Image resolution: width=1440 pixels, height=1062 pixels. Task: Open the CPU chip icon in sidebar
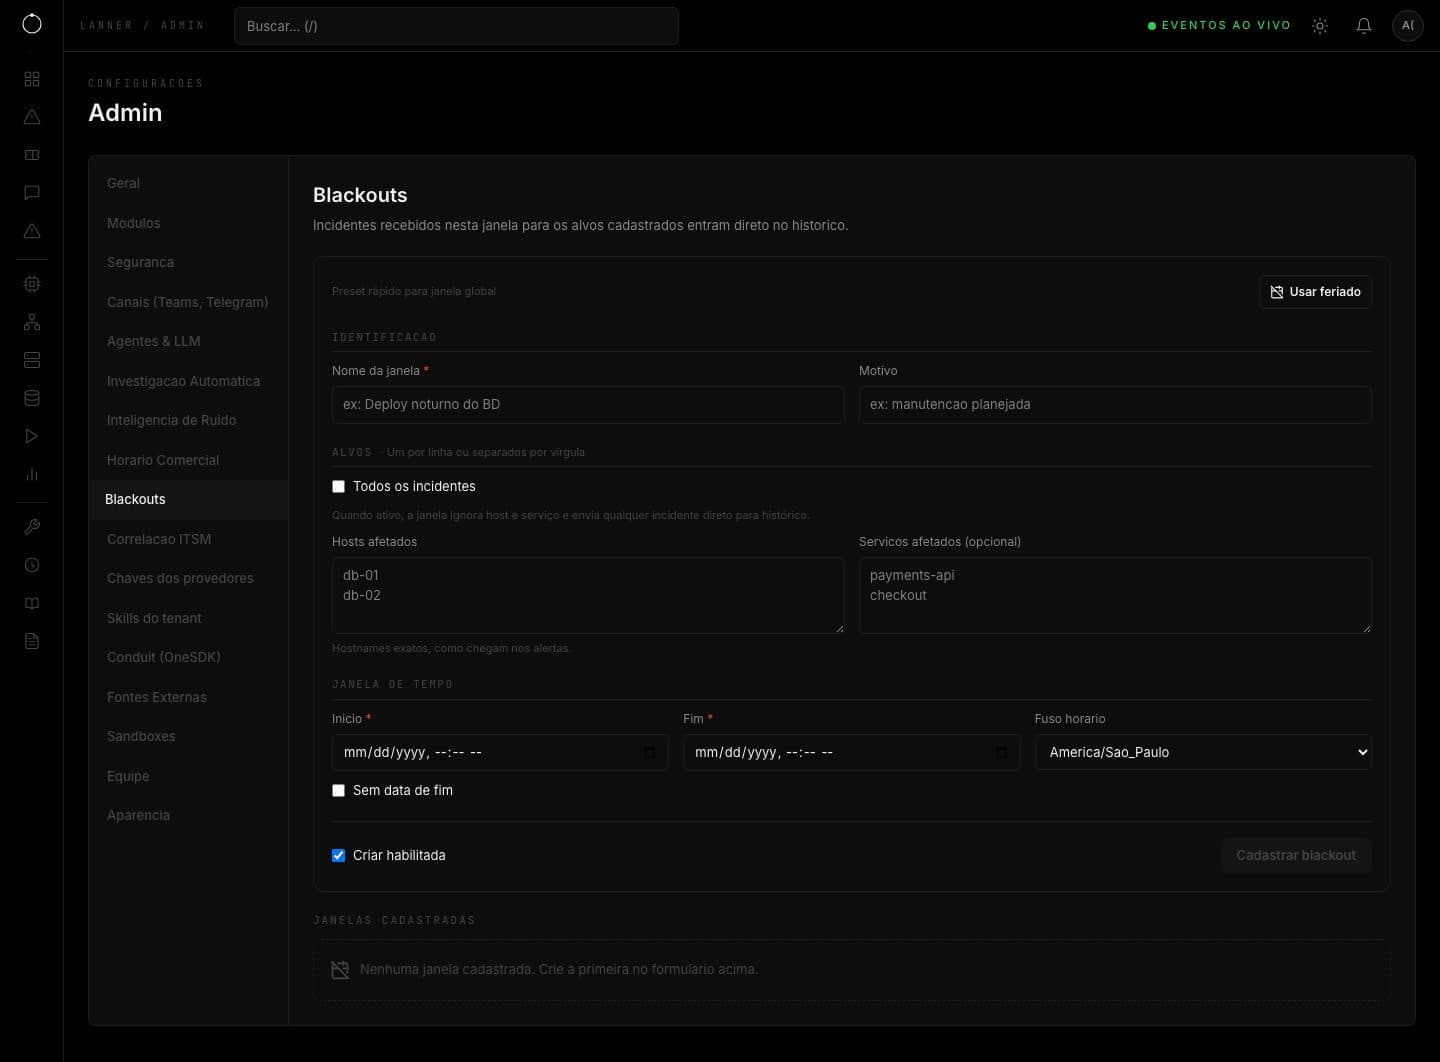tap(32, 284)
